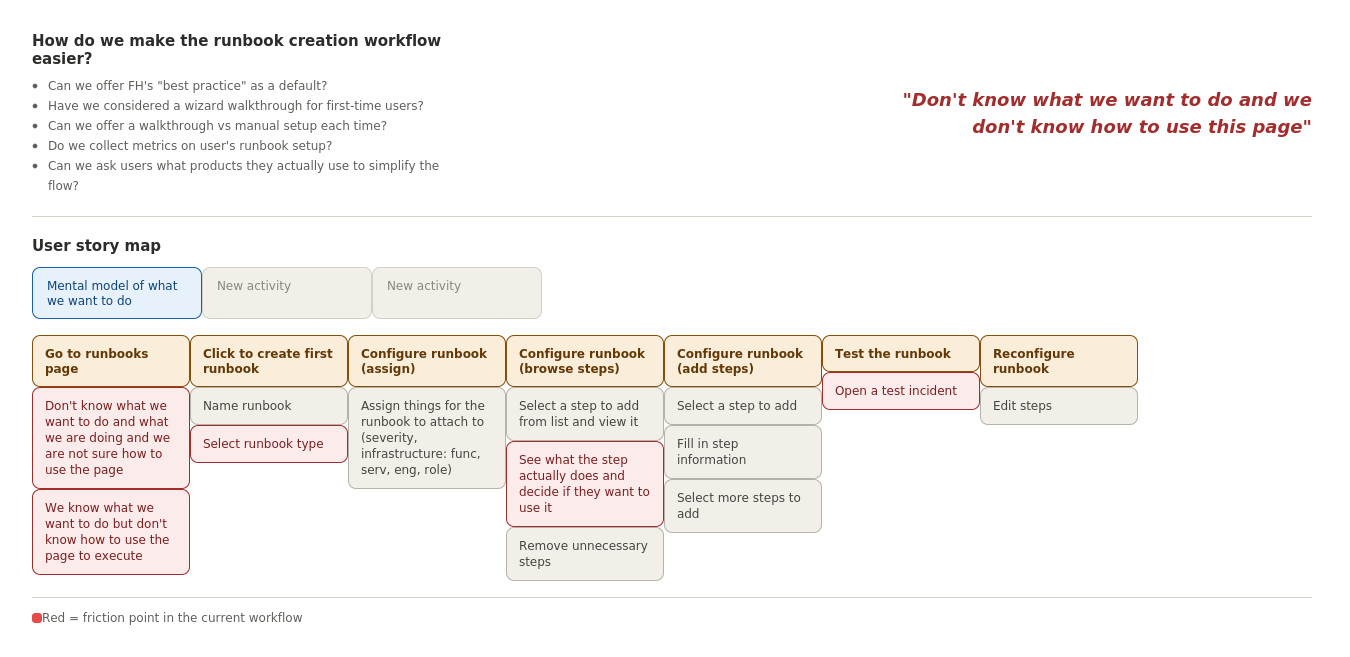Select the 'Fill in step information' card
The image size is (1350, 657).
click(x=743, y=452)
